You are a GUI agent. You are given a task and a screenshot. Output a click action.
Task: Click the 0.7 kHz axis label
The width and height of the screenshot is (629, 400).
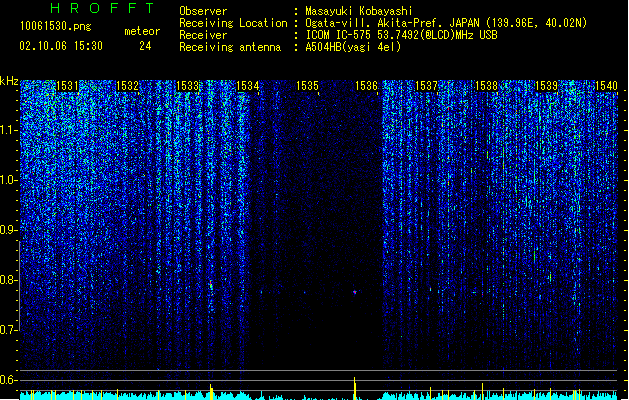tap(8, 330)
